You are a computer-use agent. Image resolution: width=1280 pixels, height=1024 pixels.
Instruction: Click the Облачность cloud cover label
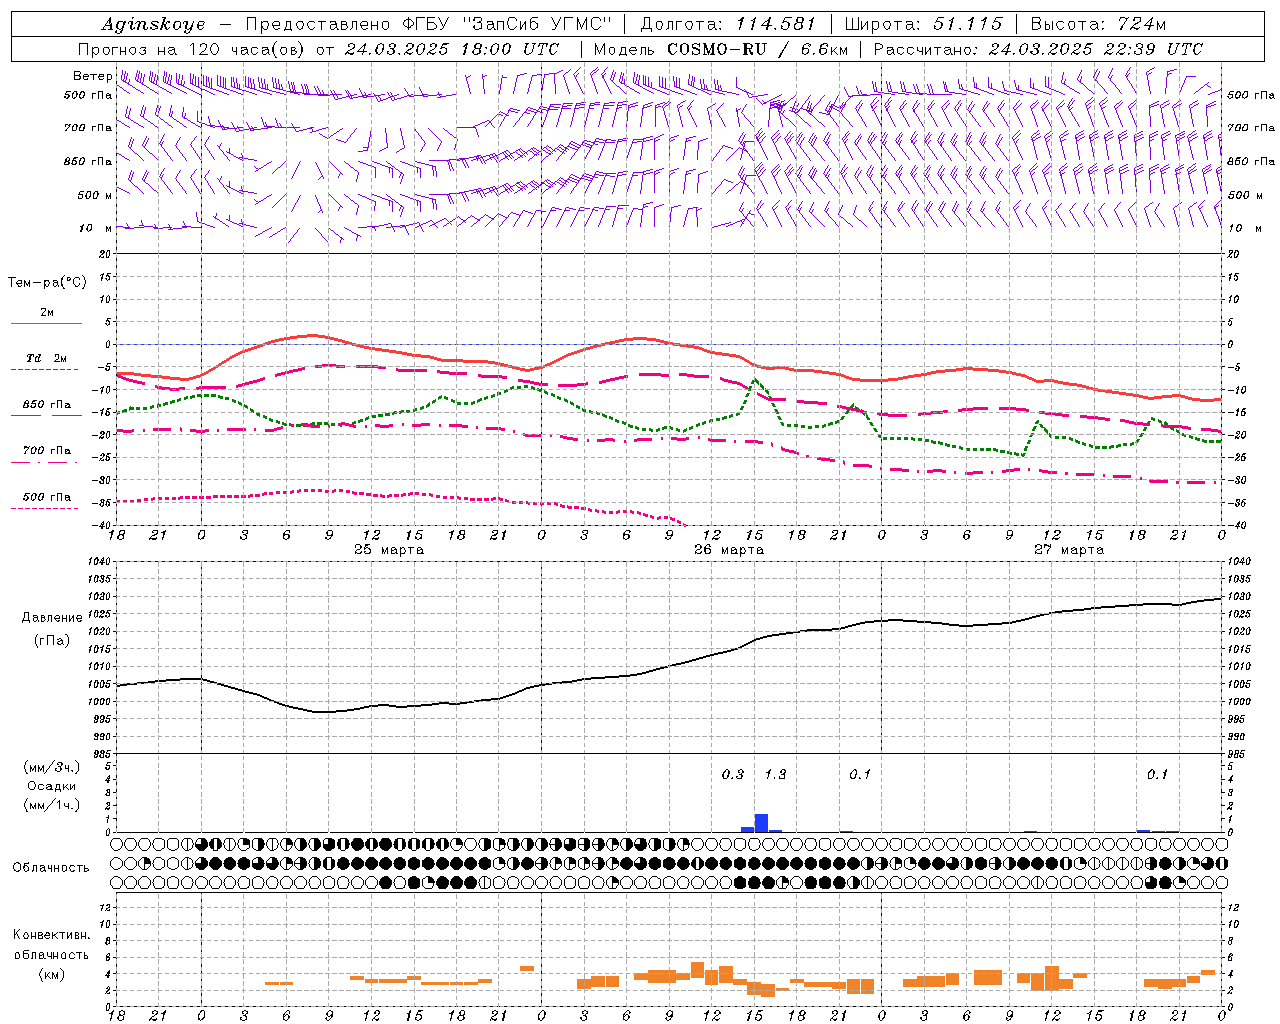click(x=50, y=868)
